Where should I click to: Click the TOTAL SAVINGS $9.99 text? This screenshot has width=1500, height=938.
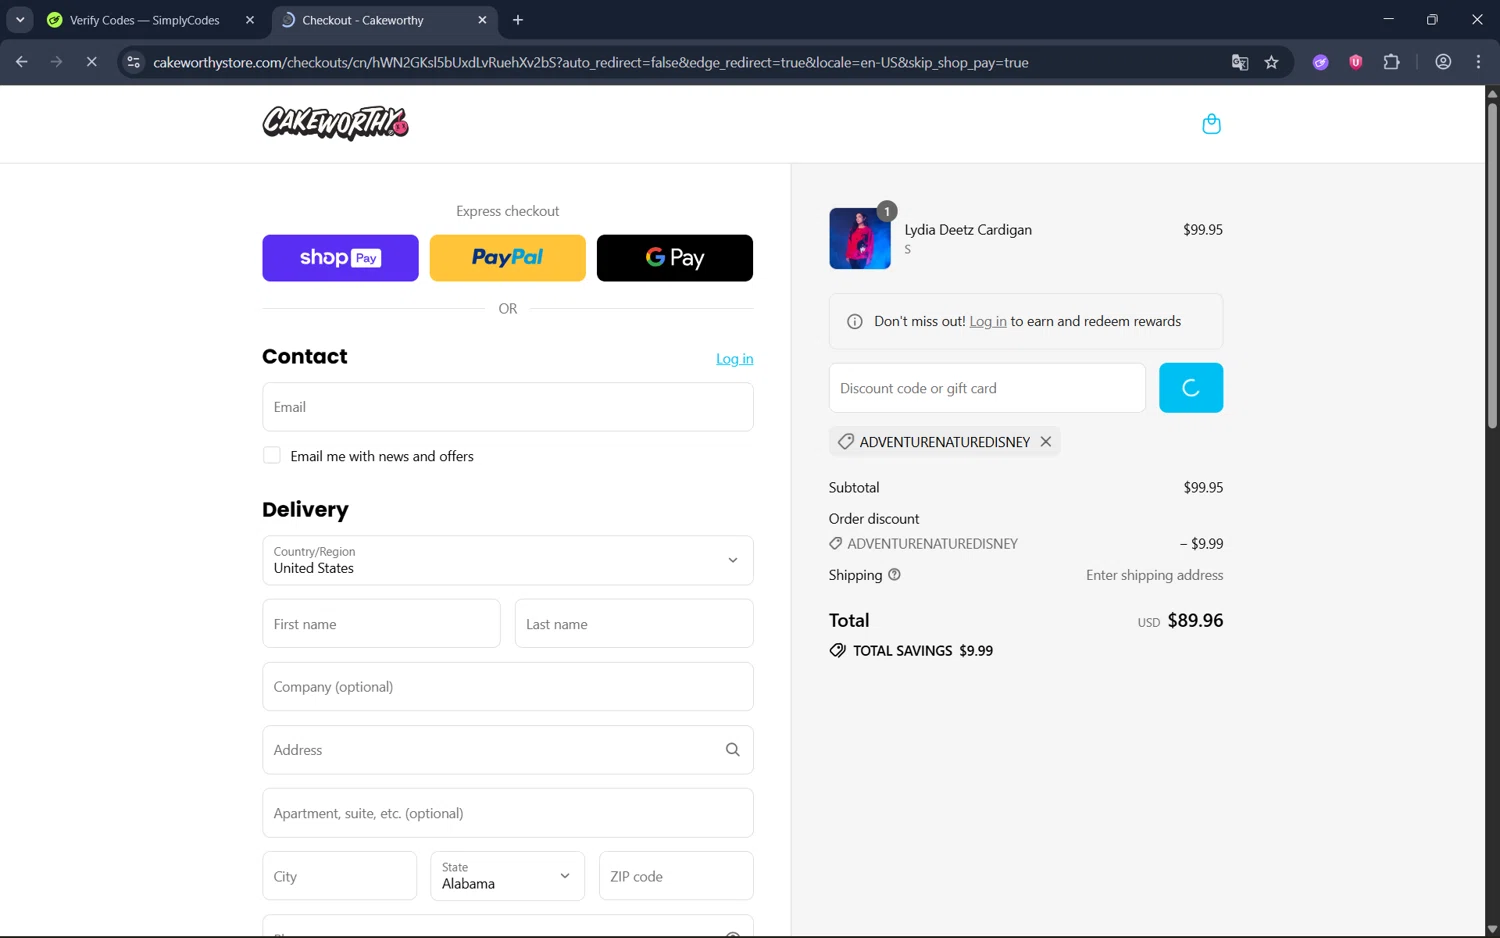pos(923,650)
